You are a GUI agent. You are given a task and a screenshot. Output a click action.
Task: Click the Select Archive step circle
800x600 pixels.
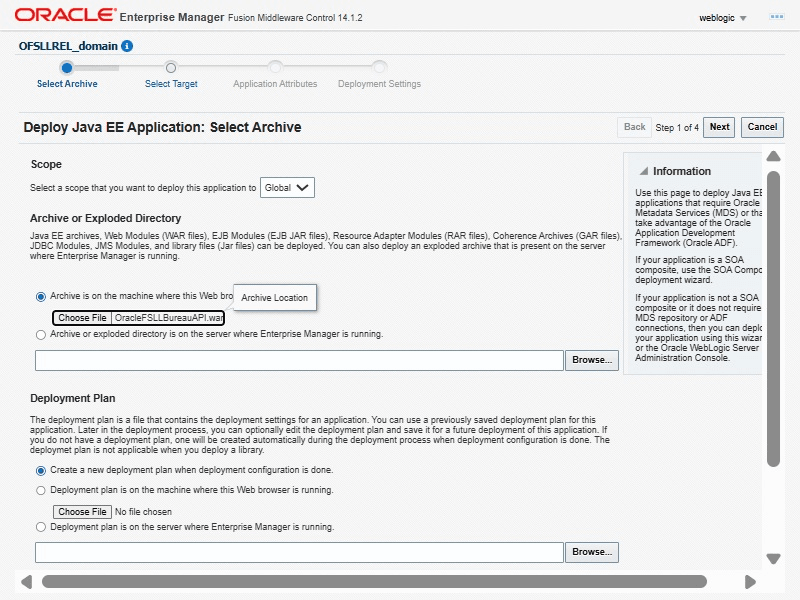(x=67, y=67)
